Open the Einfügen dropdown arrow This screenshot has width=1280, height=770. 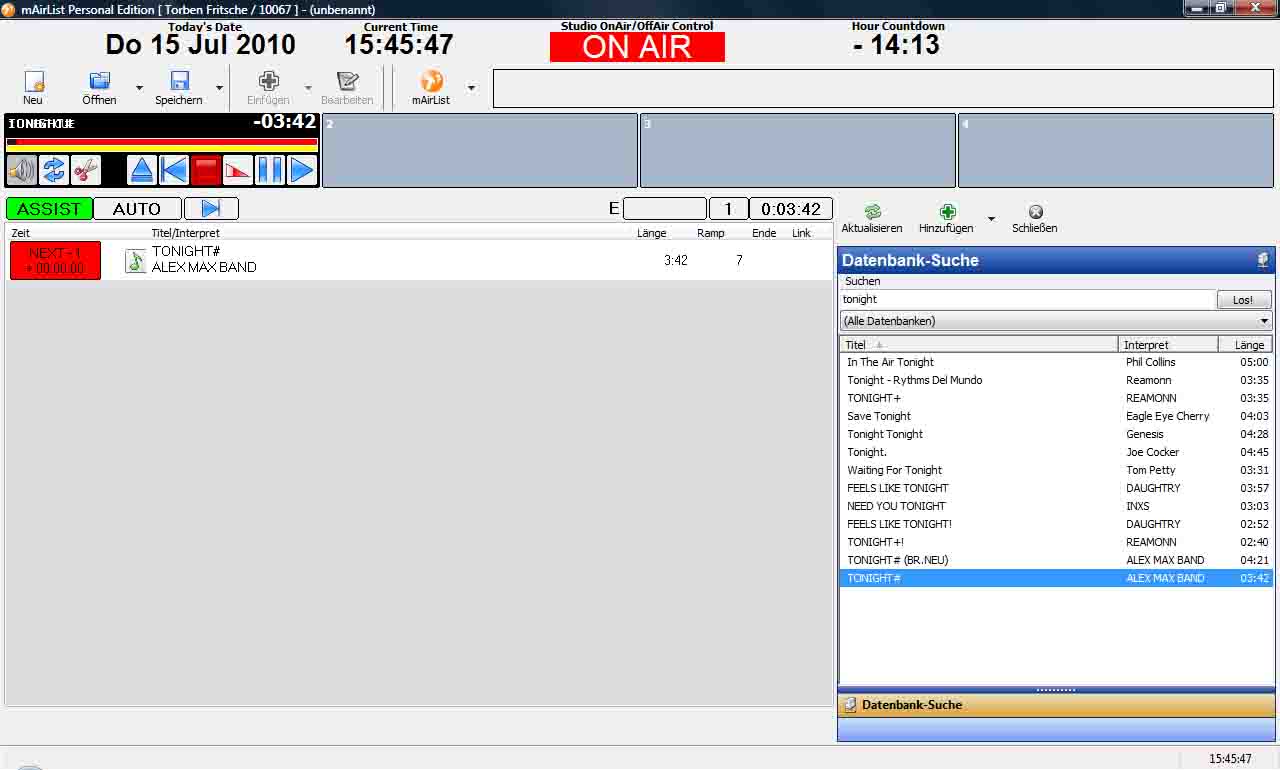click(x=308, y=88)
